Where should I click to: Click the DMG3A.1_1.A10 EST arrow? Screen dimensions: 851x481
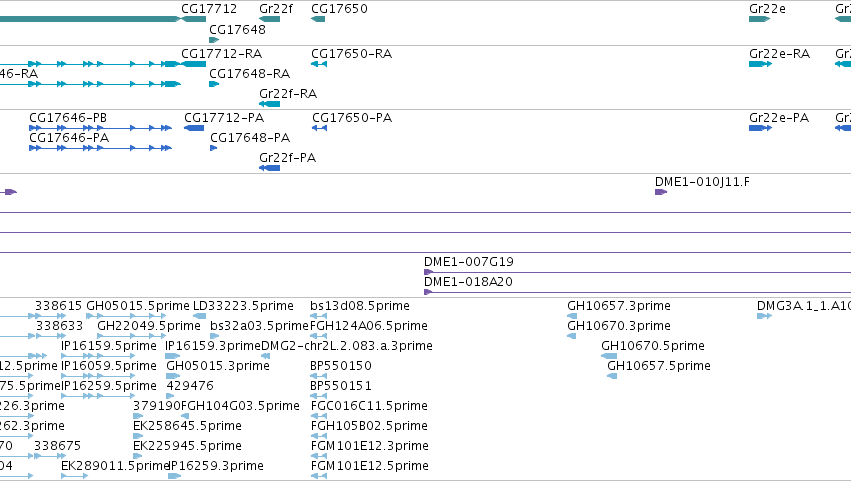click(x=764, y=316)
